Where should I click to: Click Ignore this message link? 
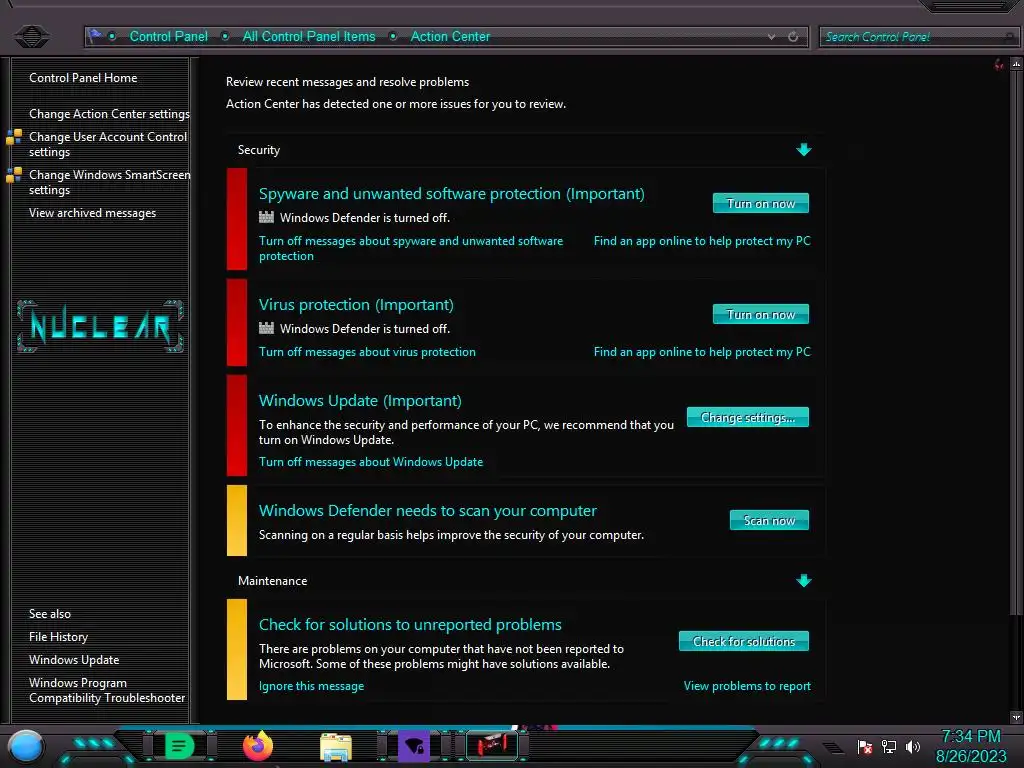(x=312, y=686)
